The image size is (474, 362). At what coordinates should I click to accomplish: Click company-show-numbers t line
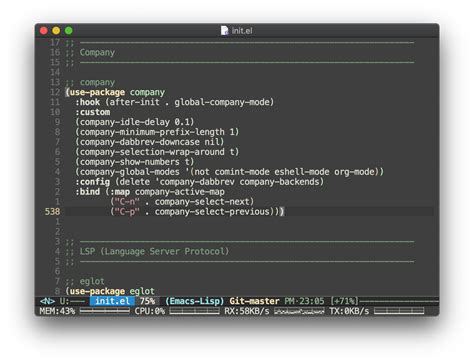pyautogui.click(x=135, y=162)
